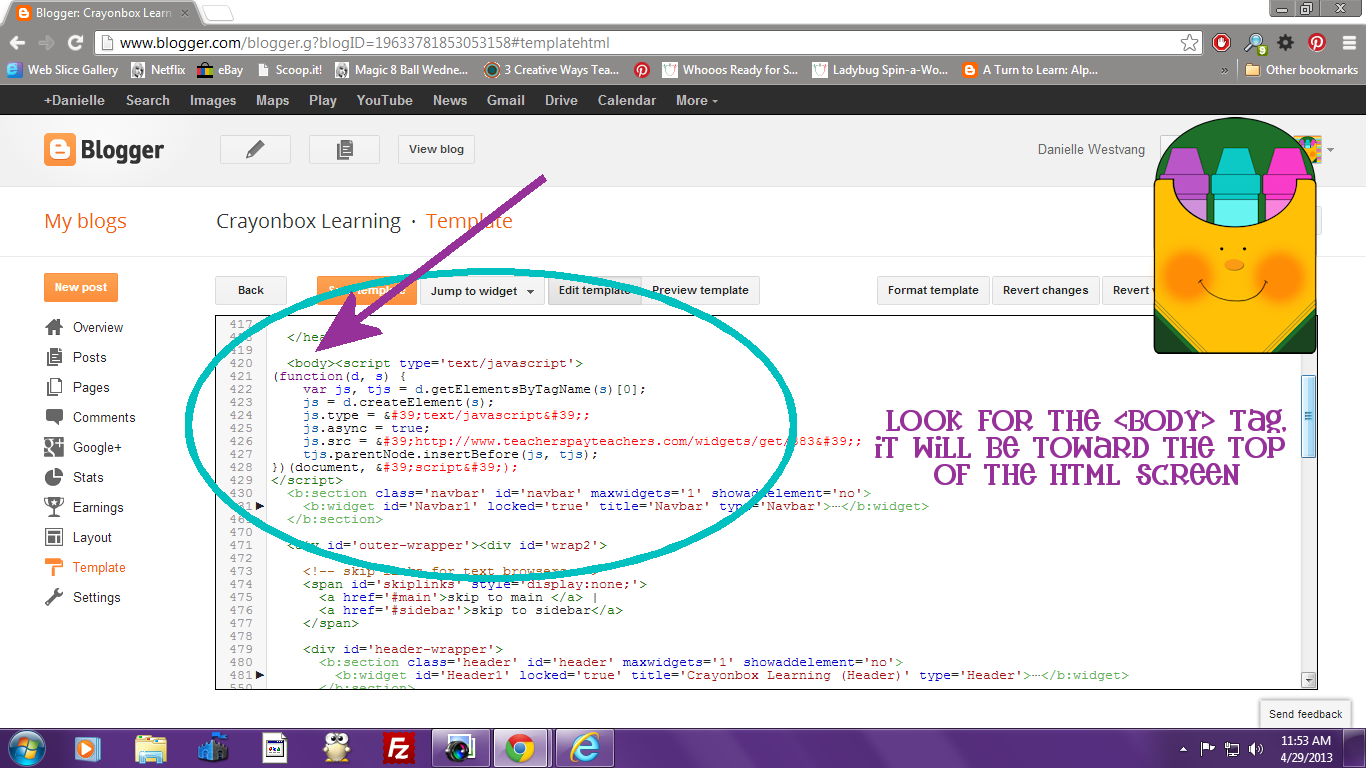Open Gmail in the Google bar
This screenshot has height=768, width=1366.
[x=506, y=100]
